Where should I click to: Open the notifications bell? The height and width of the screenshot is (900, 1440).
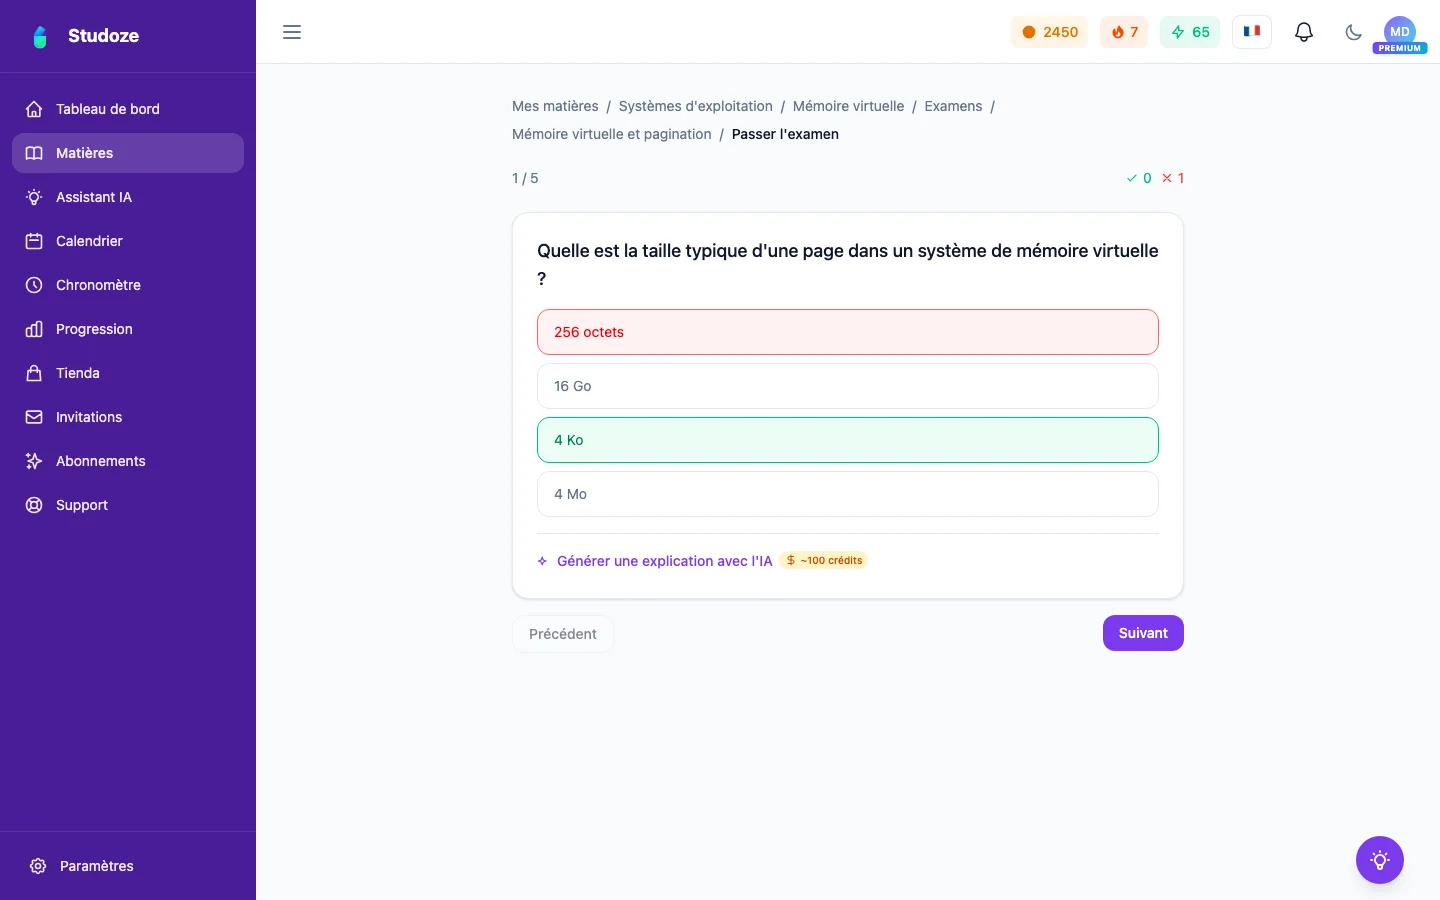[1304, 32]
